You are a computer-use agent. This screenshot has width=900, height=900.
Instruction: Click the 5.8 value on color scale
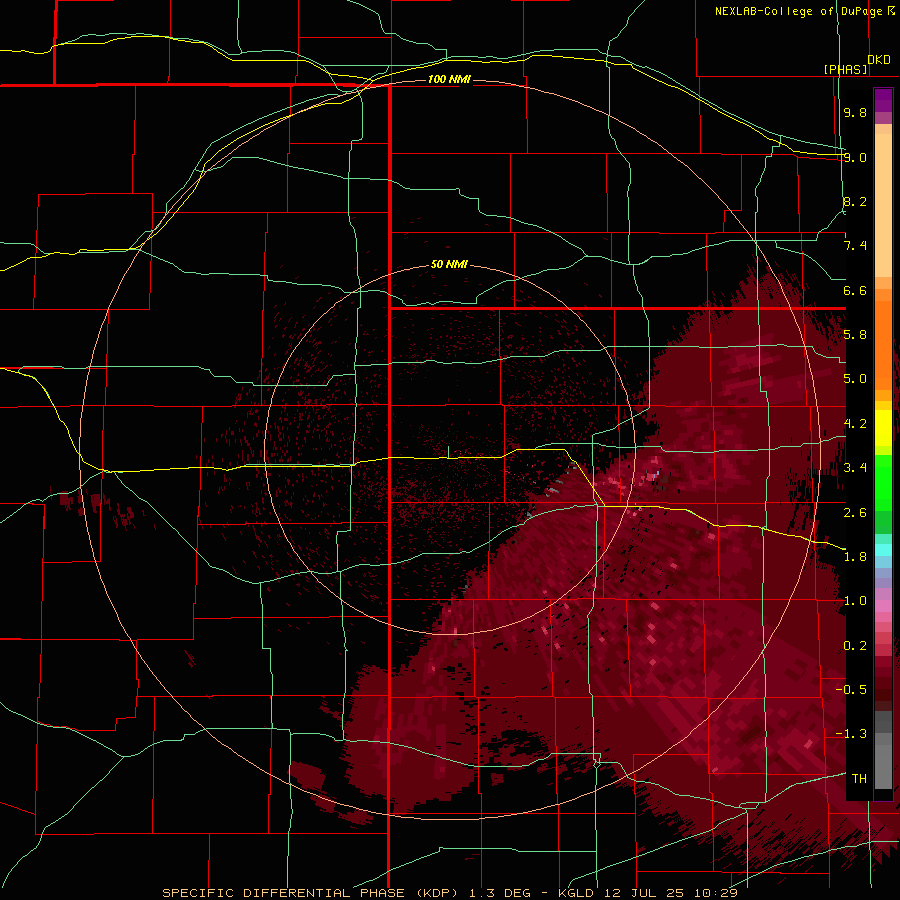pos(855,335)
